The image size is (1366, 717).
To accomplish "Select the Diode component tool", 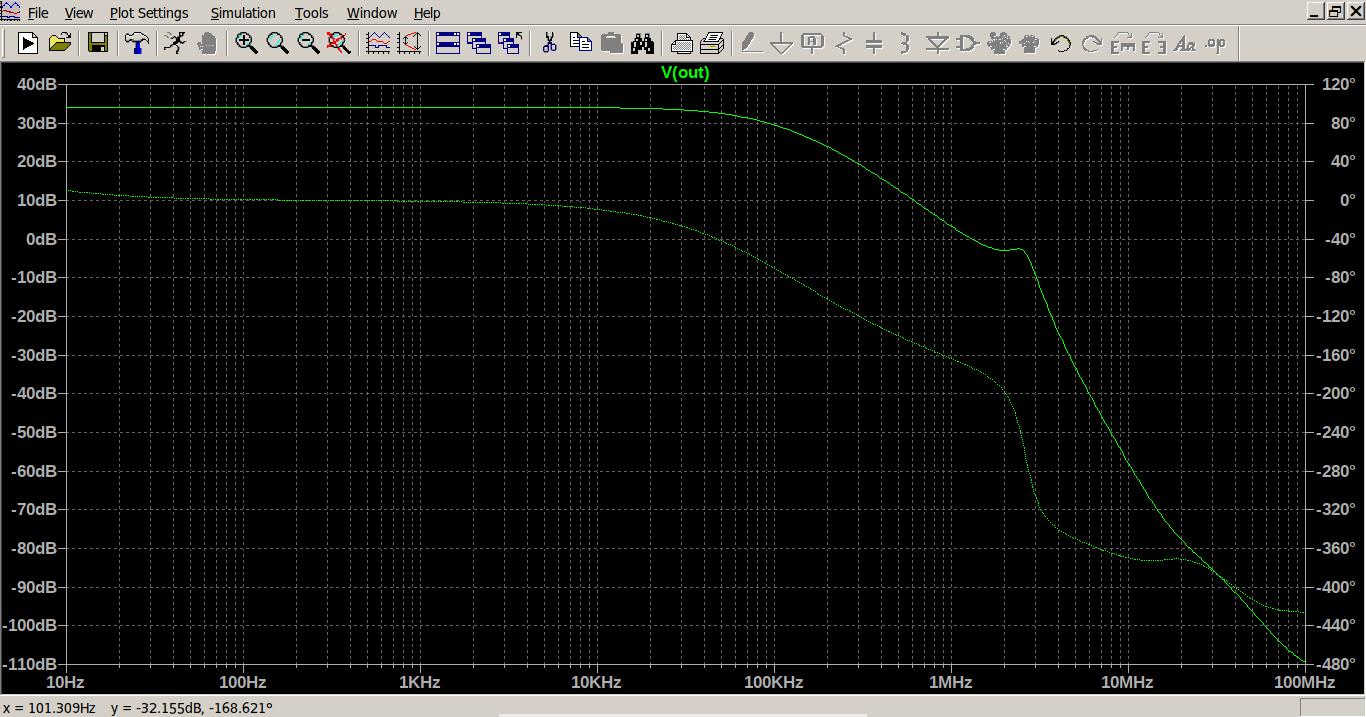I will [937, 43].
